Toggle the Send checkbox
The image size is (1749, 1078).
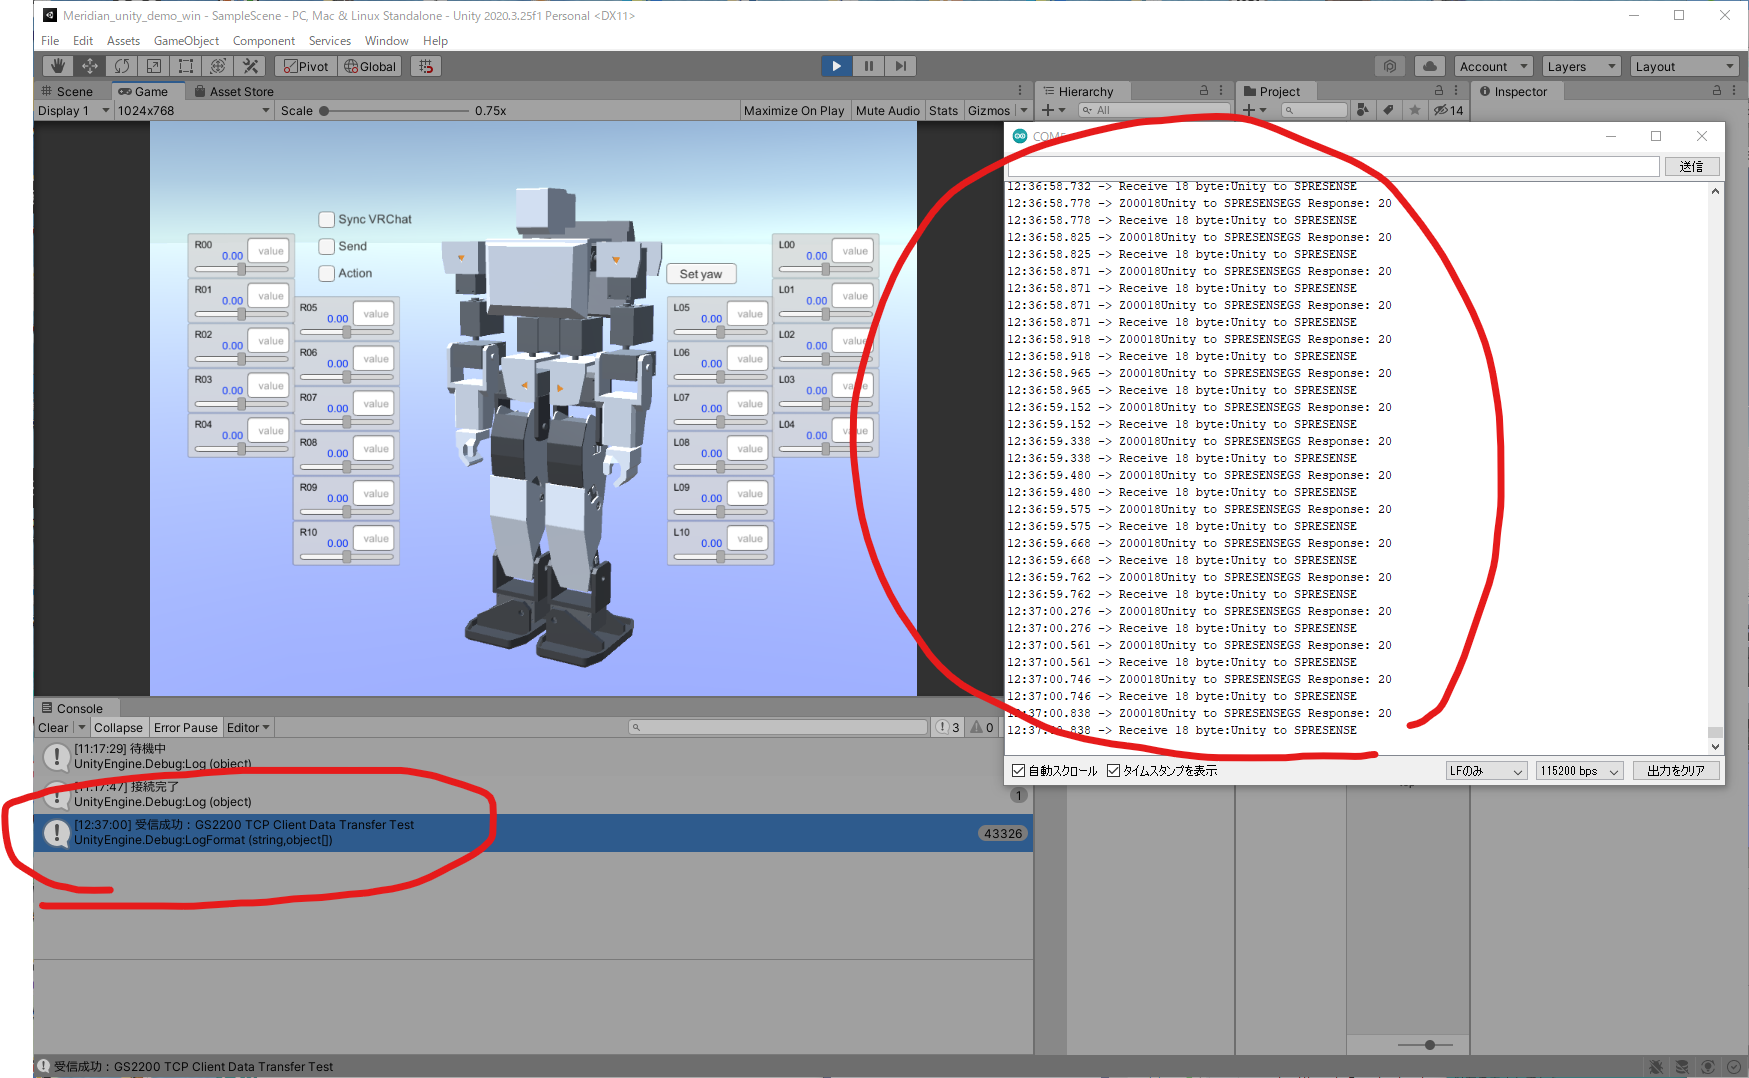pyautogui.click(x=327, y=247)
